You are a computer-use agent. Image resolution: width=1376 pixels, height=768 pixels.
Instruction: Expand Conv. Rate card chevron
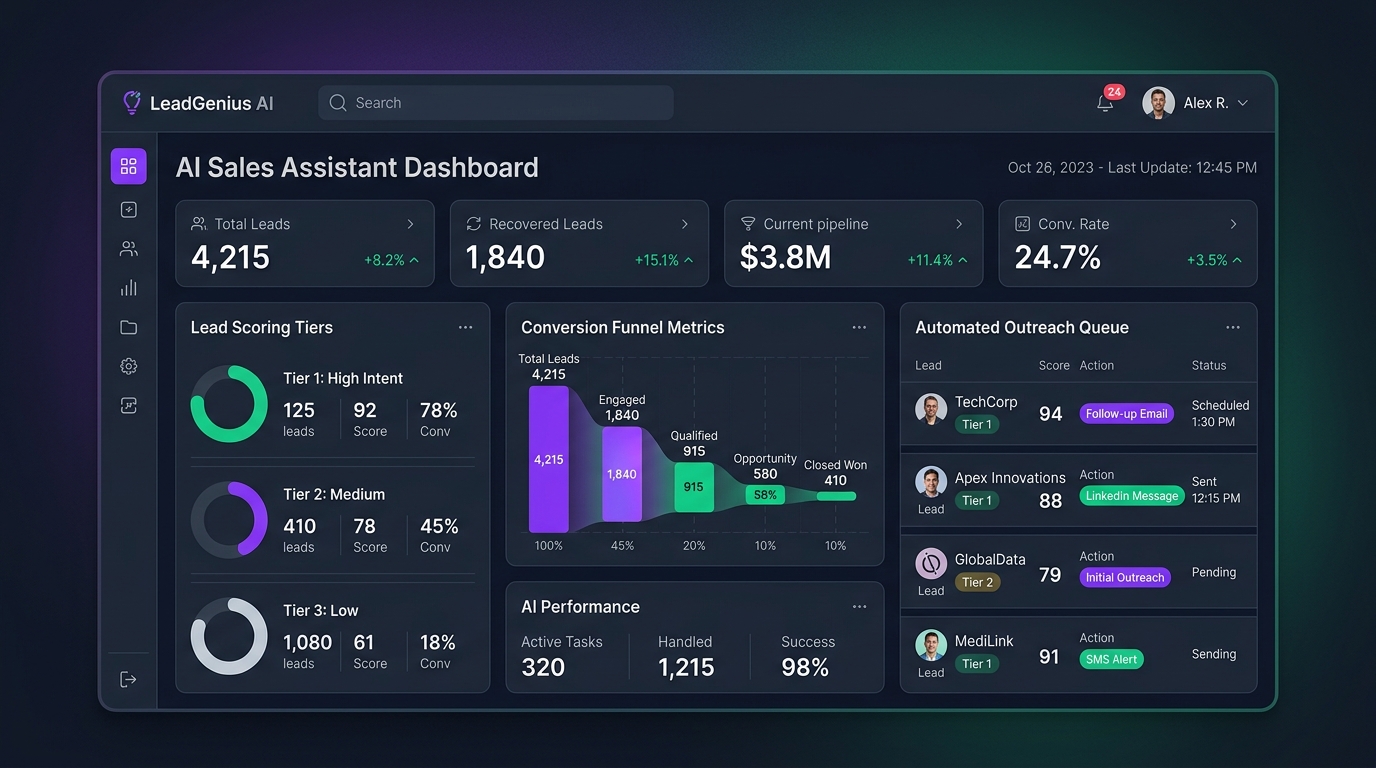coord(1233,224)
